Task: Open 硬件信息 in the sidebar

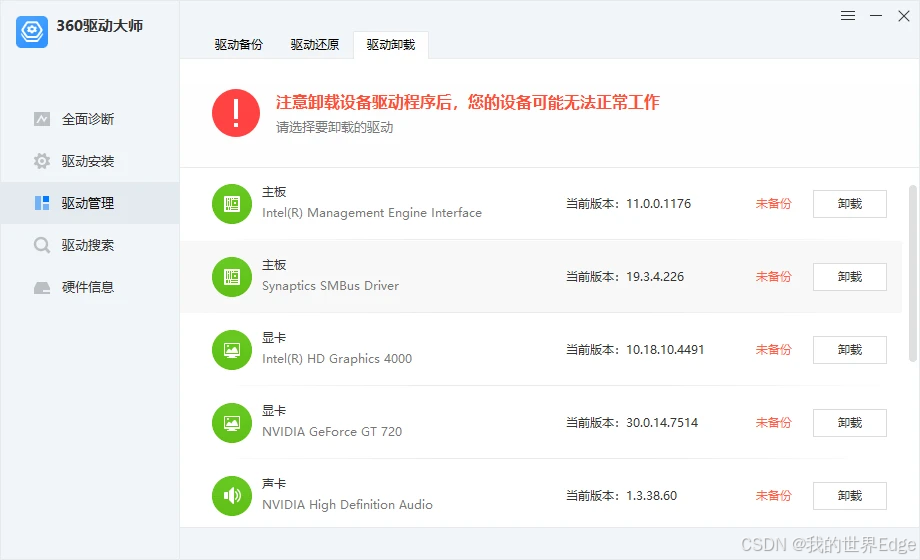Action: [90, 287]
